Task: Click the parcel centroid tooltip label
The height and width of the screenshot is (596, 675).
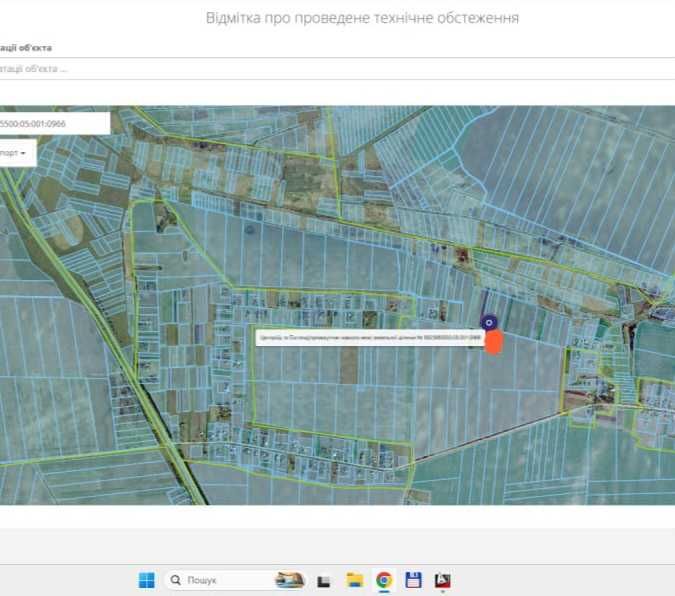Action: pos(368,339)
